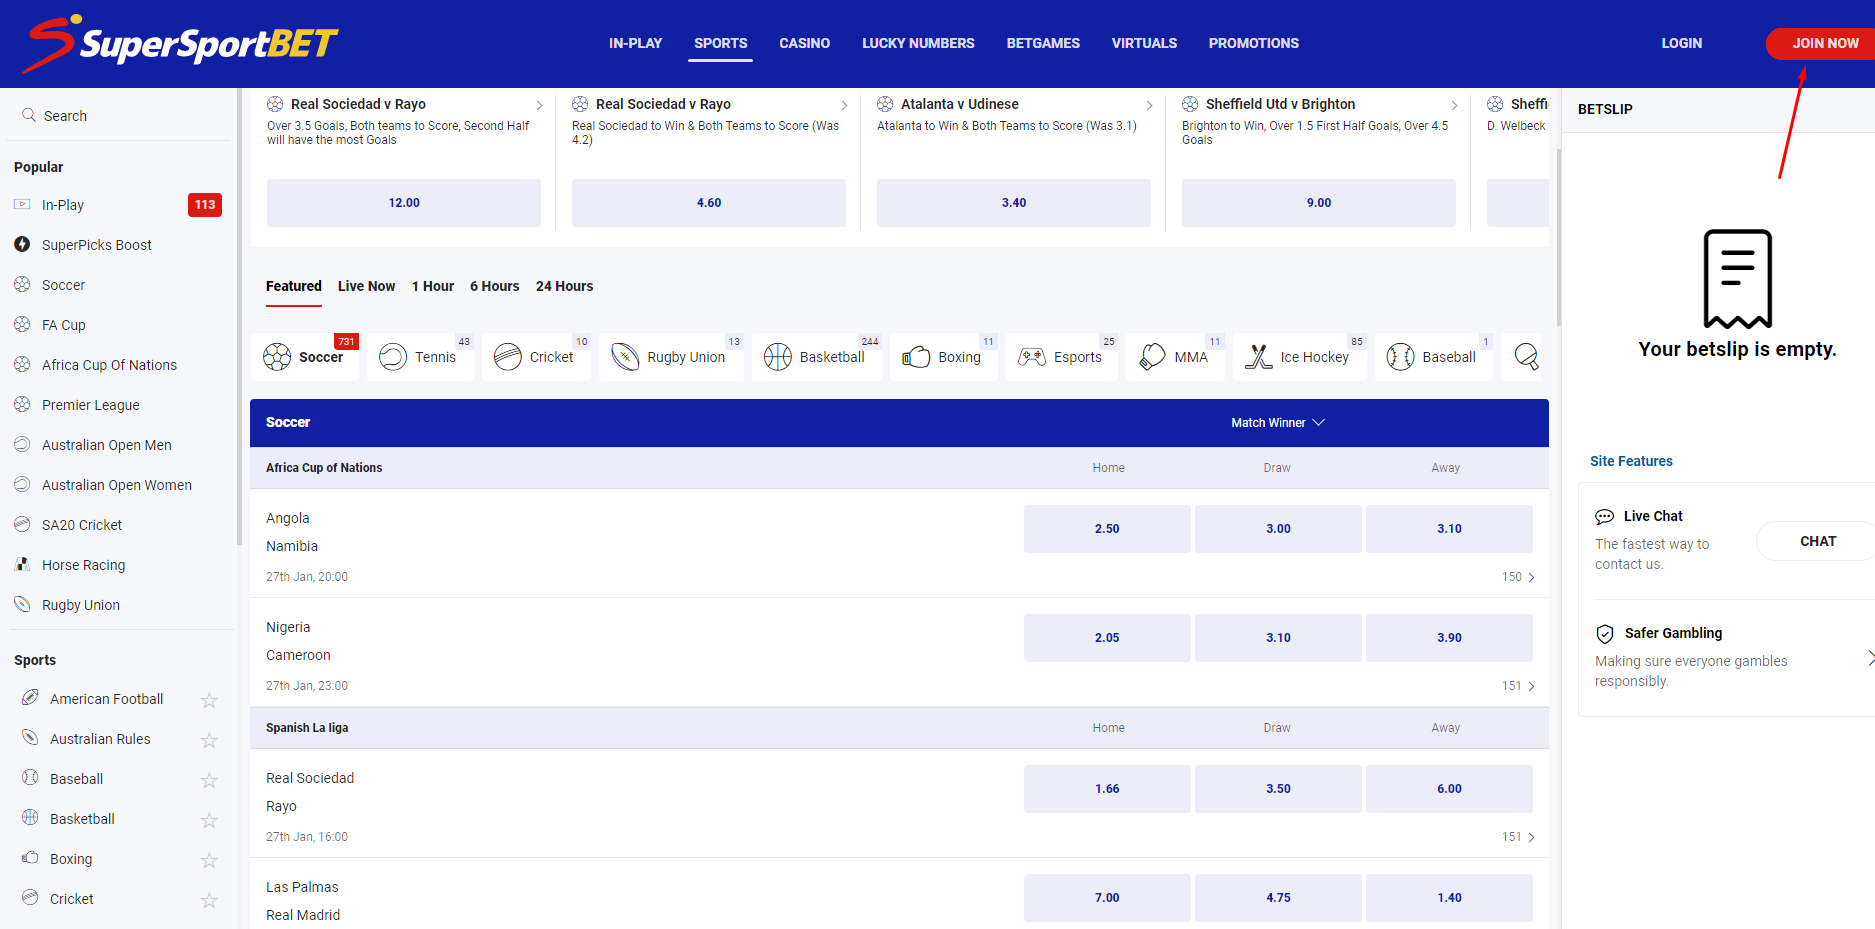Click the SuperSportBET logo
Viewport: 1875px width, 929px height.
point(181,44)
